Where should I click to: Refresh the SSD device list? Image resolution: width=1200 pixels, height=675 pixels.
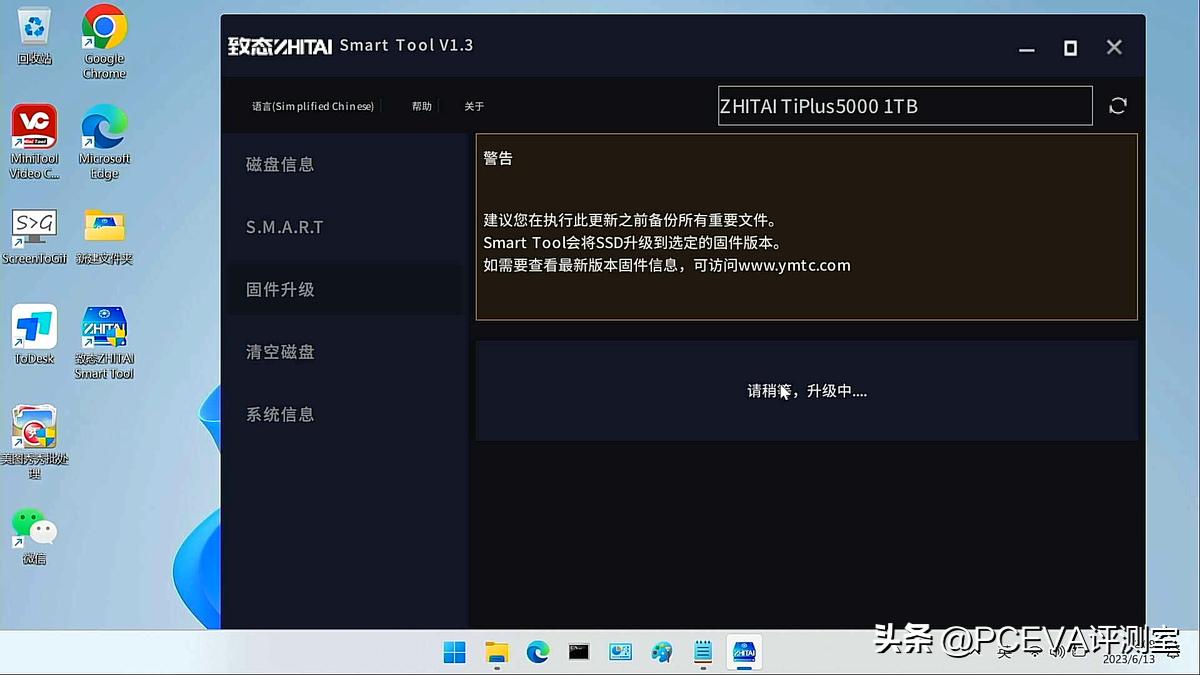pyautogui.click(x=1118, y=105)
